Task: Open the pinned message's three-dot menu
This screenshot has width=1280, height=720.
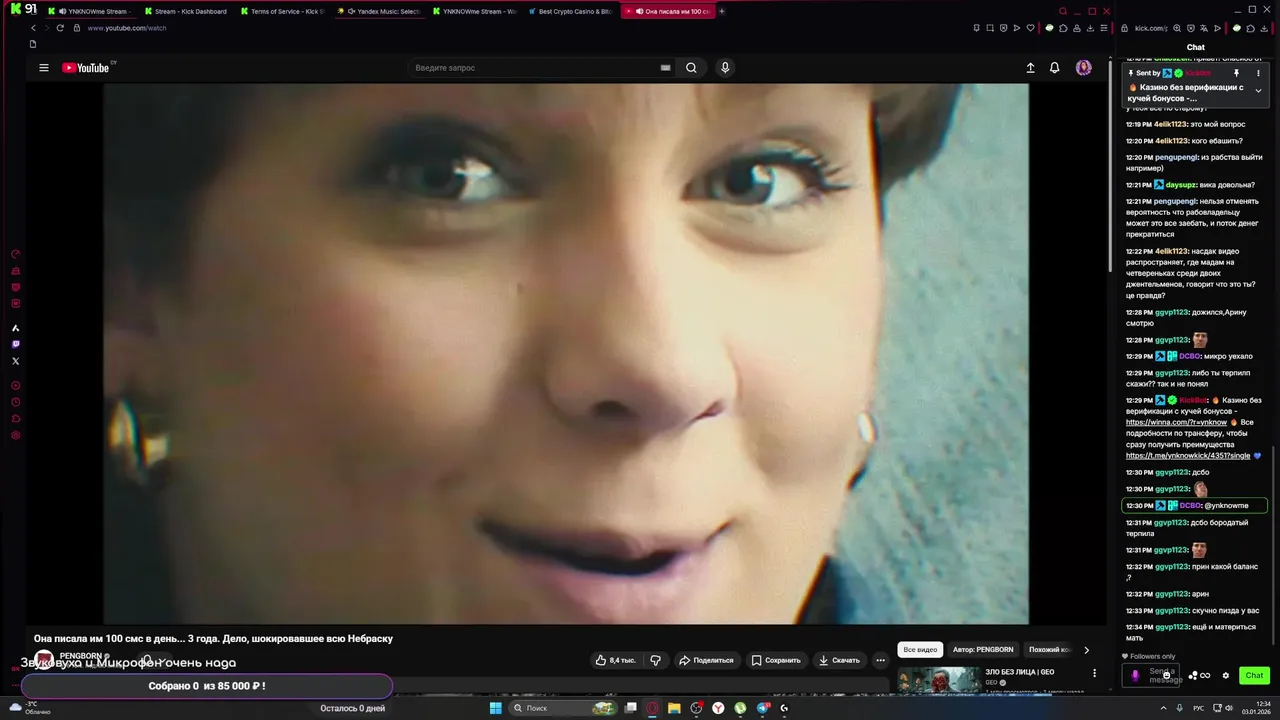Action: (x=1258, y=73)
